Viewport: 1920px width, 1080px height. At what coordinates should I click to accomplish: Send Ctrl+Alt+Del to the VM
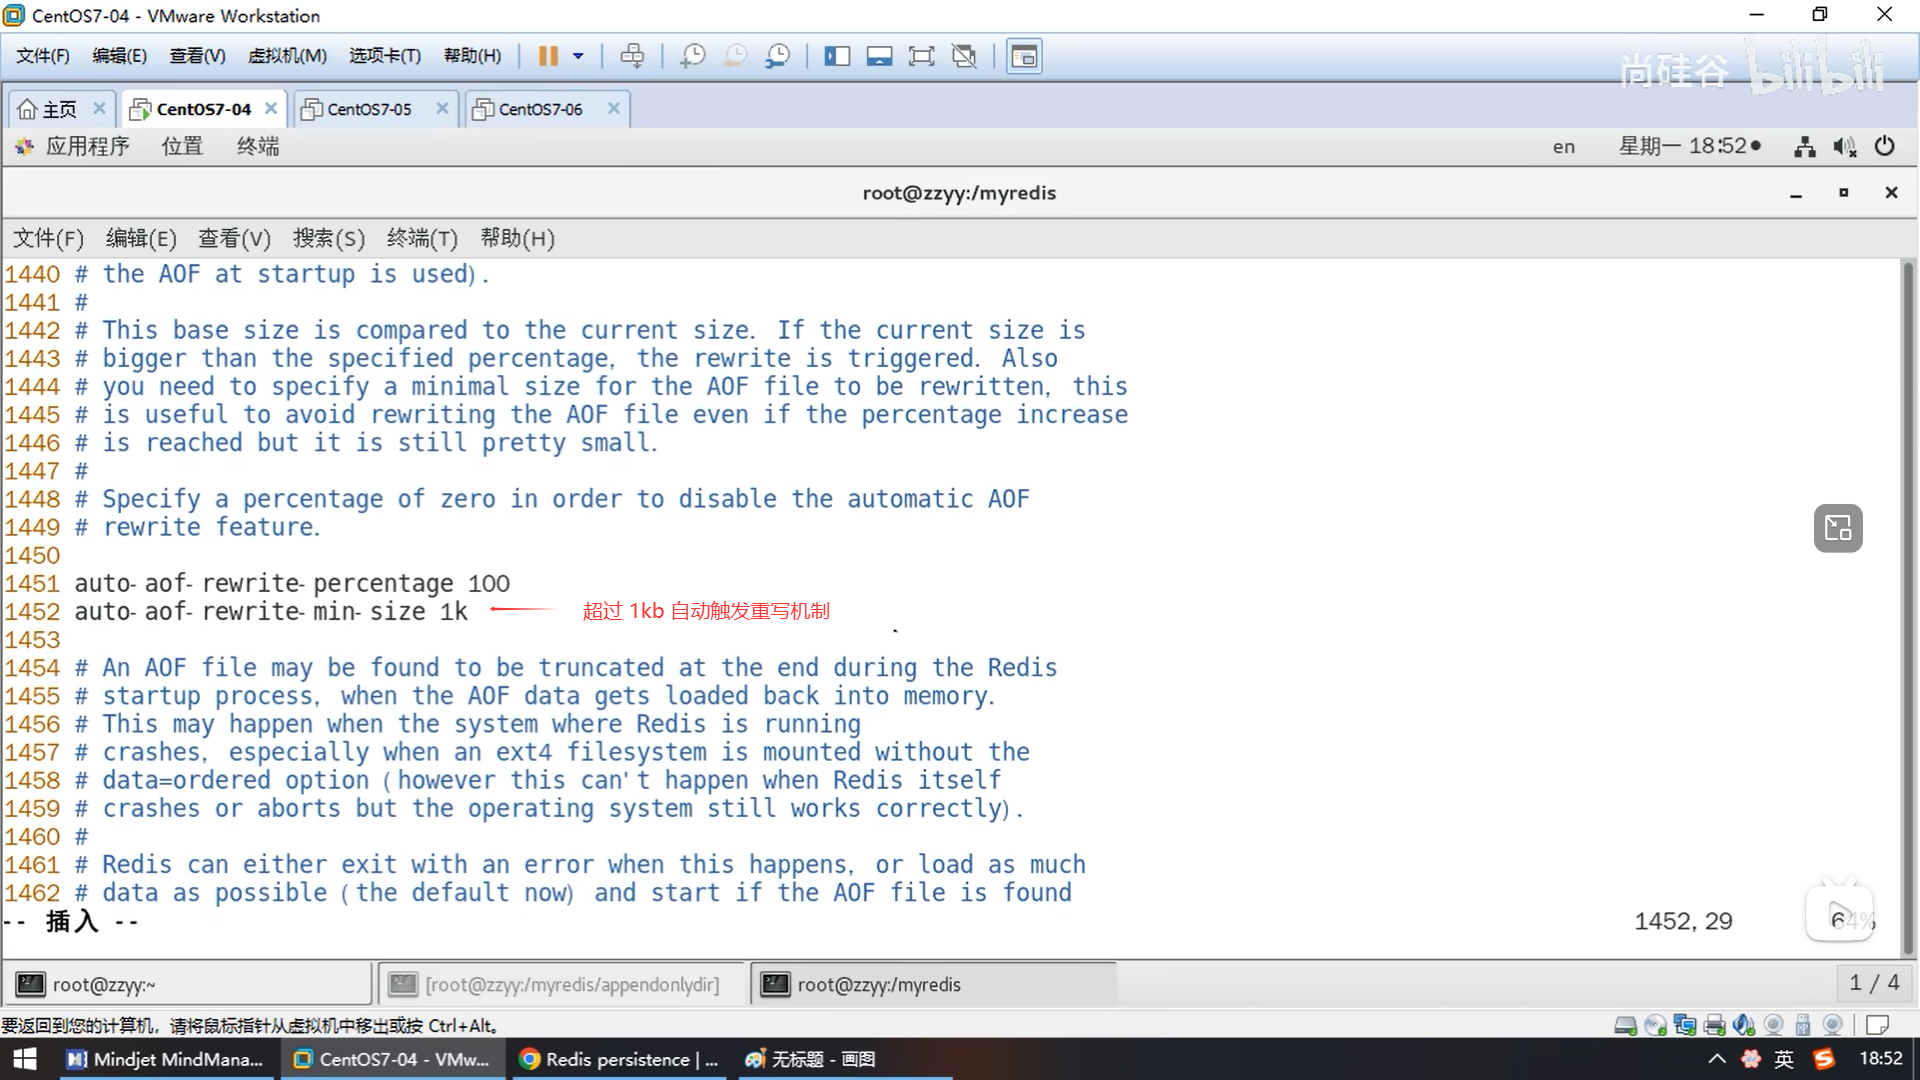(632, 56)
